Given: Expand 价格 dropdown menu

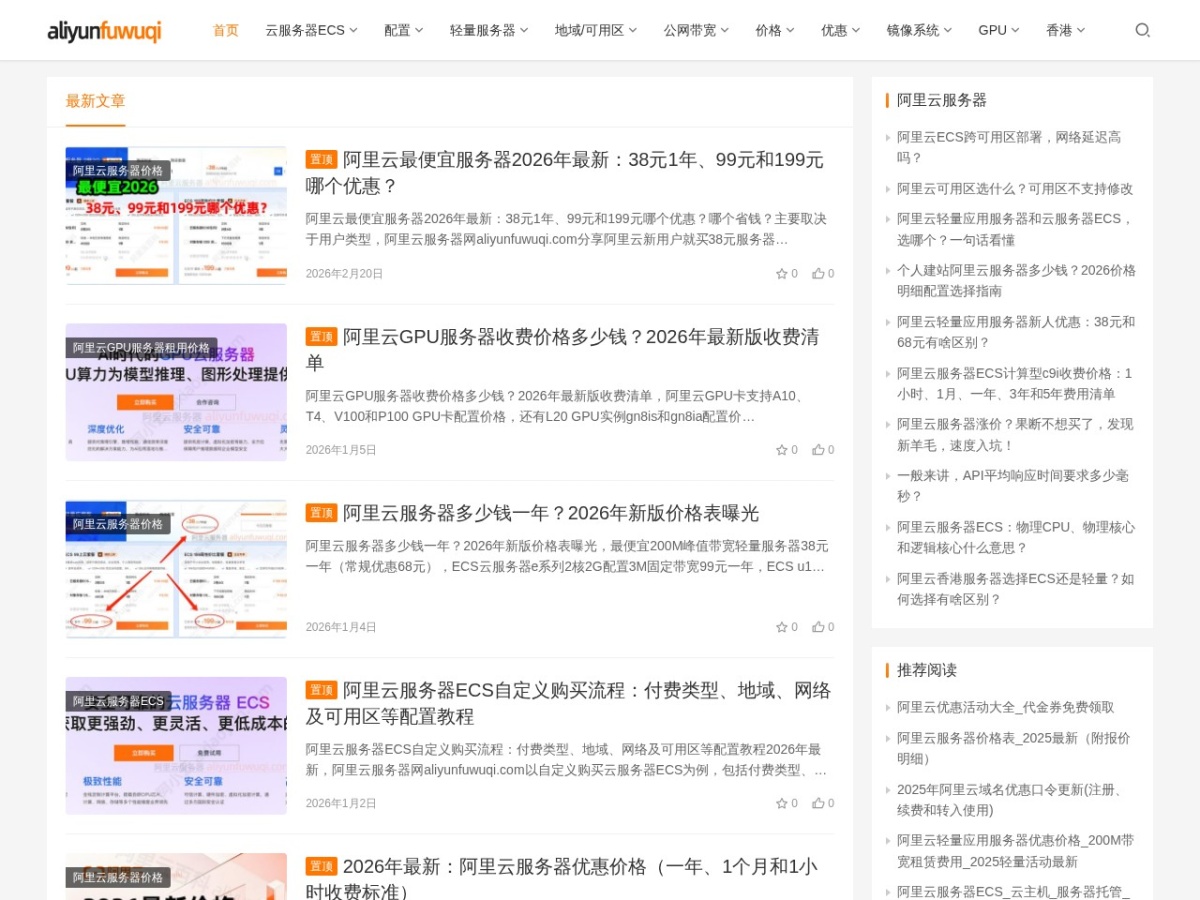Looking at the screenshot, I should [x=775, y=30].
